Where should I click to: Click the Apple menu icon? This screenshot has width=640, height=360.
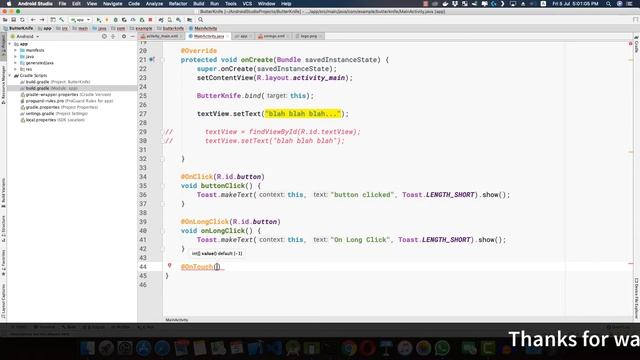9,4
